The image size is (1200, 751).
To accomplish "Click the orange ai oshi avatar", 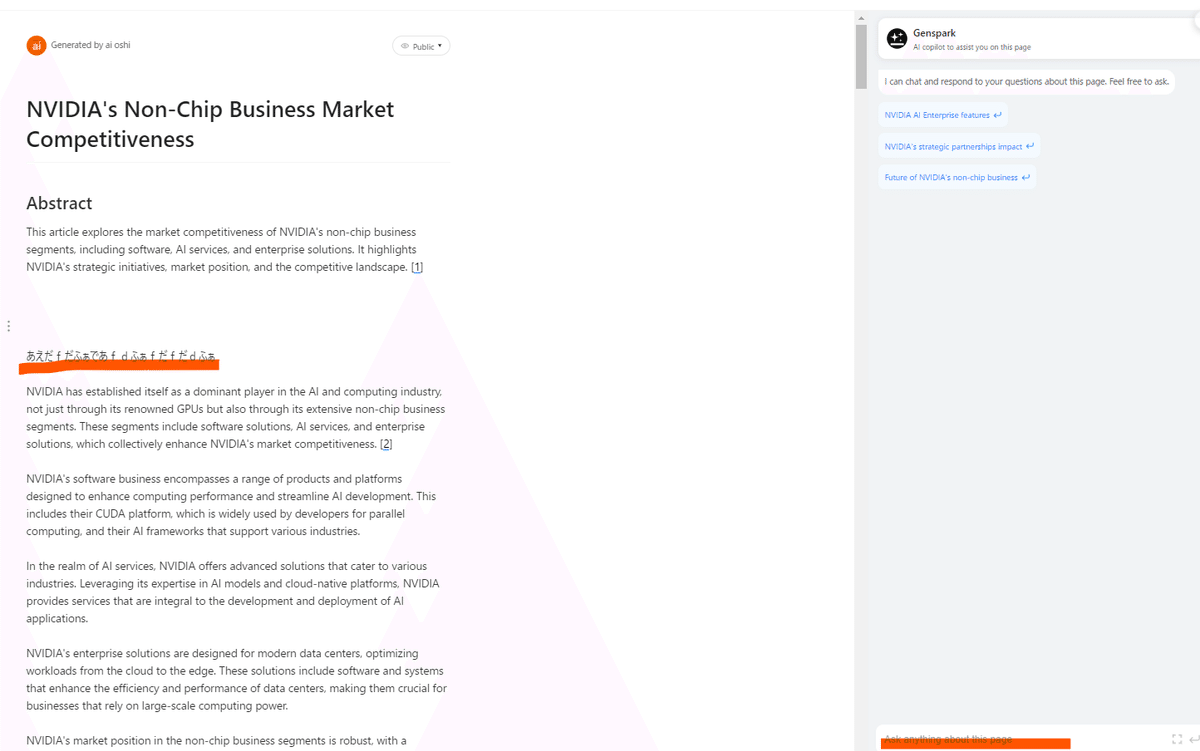I will point(36,45).
